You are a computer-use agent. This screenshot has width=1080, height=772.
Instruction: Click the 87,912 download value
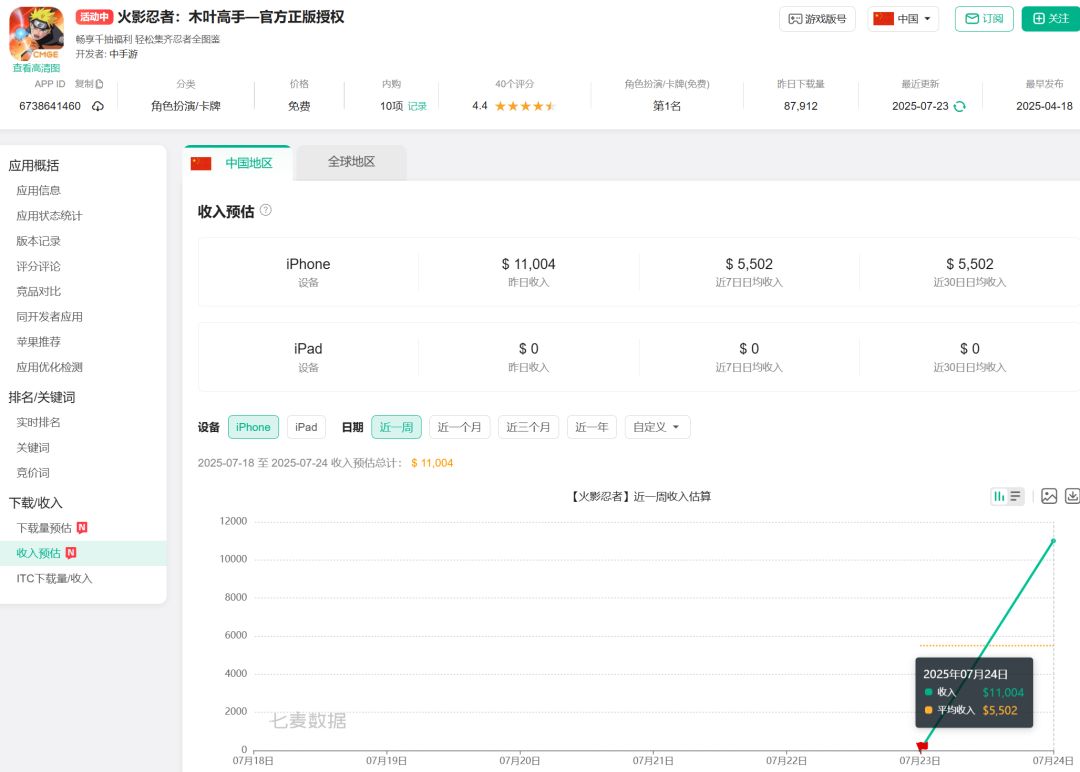[800, 106]
